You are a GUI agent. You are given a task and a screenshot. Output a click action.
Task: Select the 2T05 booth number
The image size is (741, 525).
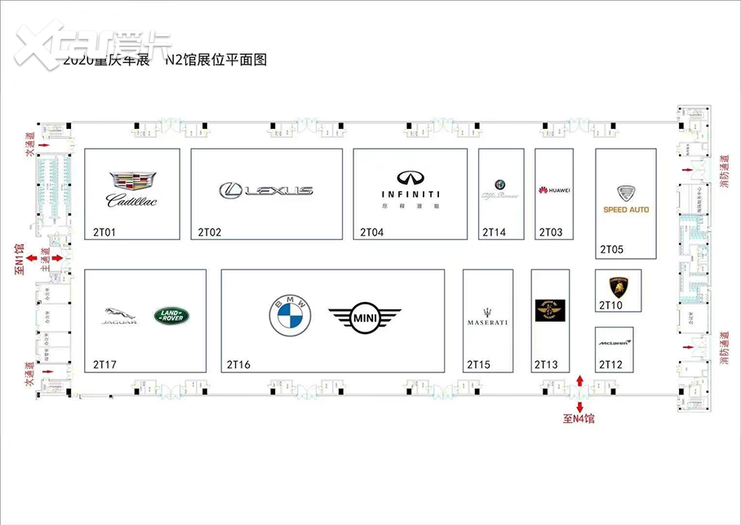pyautogui.click(x=612, y=249)
